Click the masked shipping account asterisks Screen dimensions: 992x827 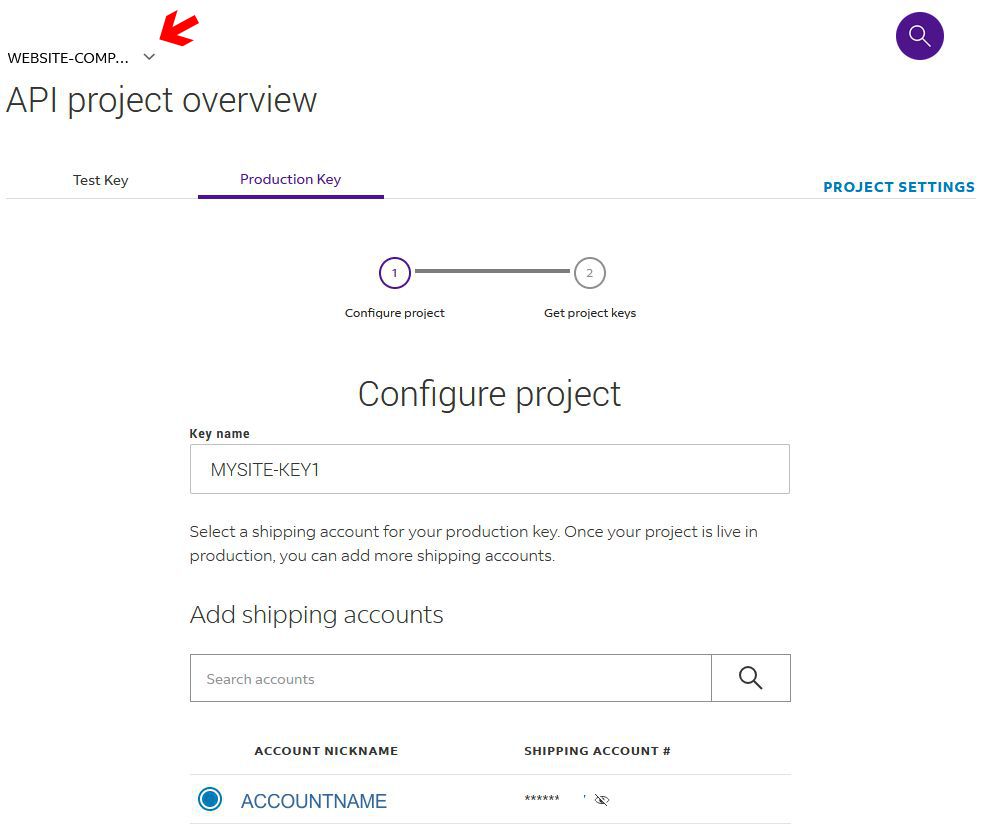click(x=541, y=801)
